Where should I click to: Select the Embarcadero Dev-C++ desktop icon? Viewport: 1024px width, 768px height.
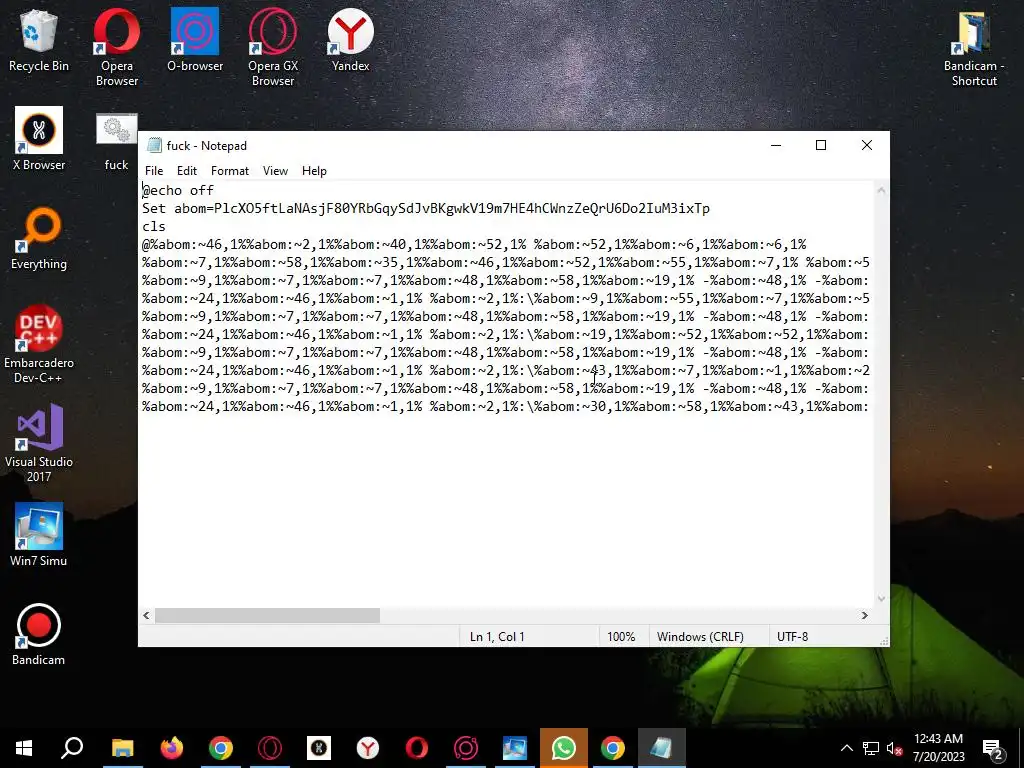[39, 344]
